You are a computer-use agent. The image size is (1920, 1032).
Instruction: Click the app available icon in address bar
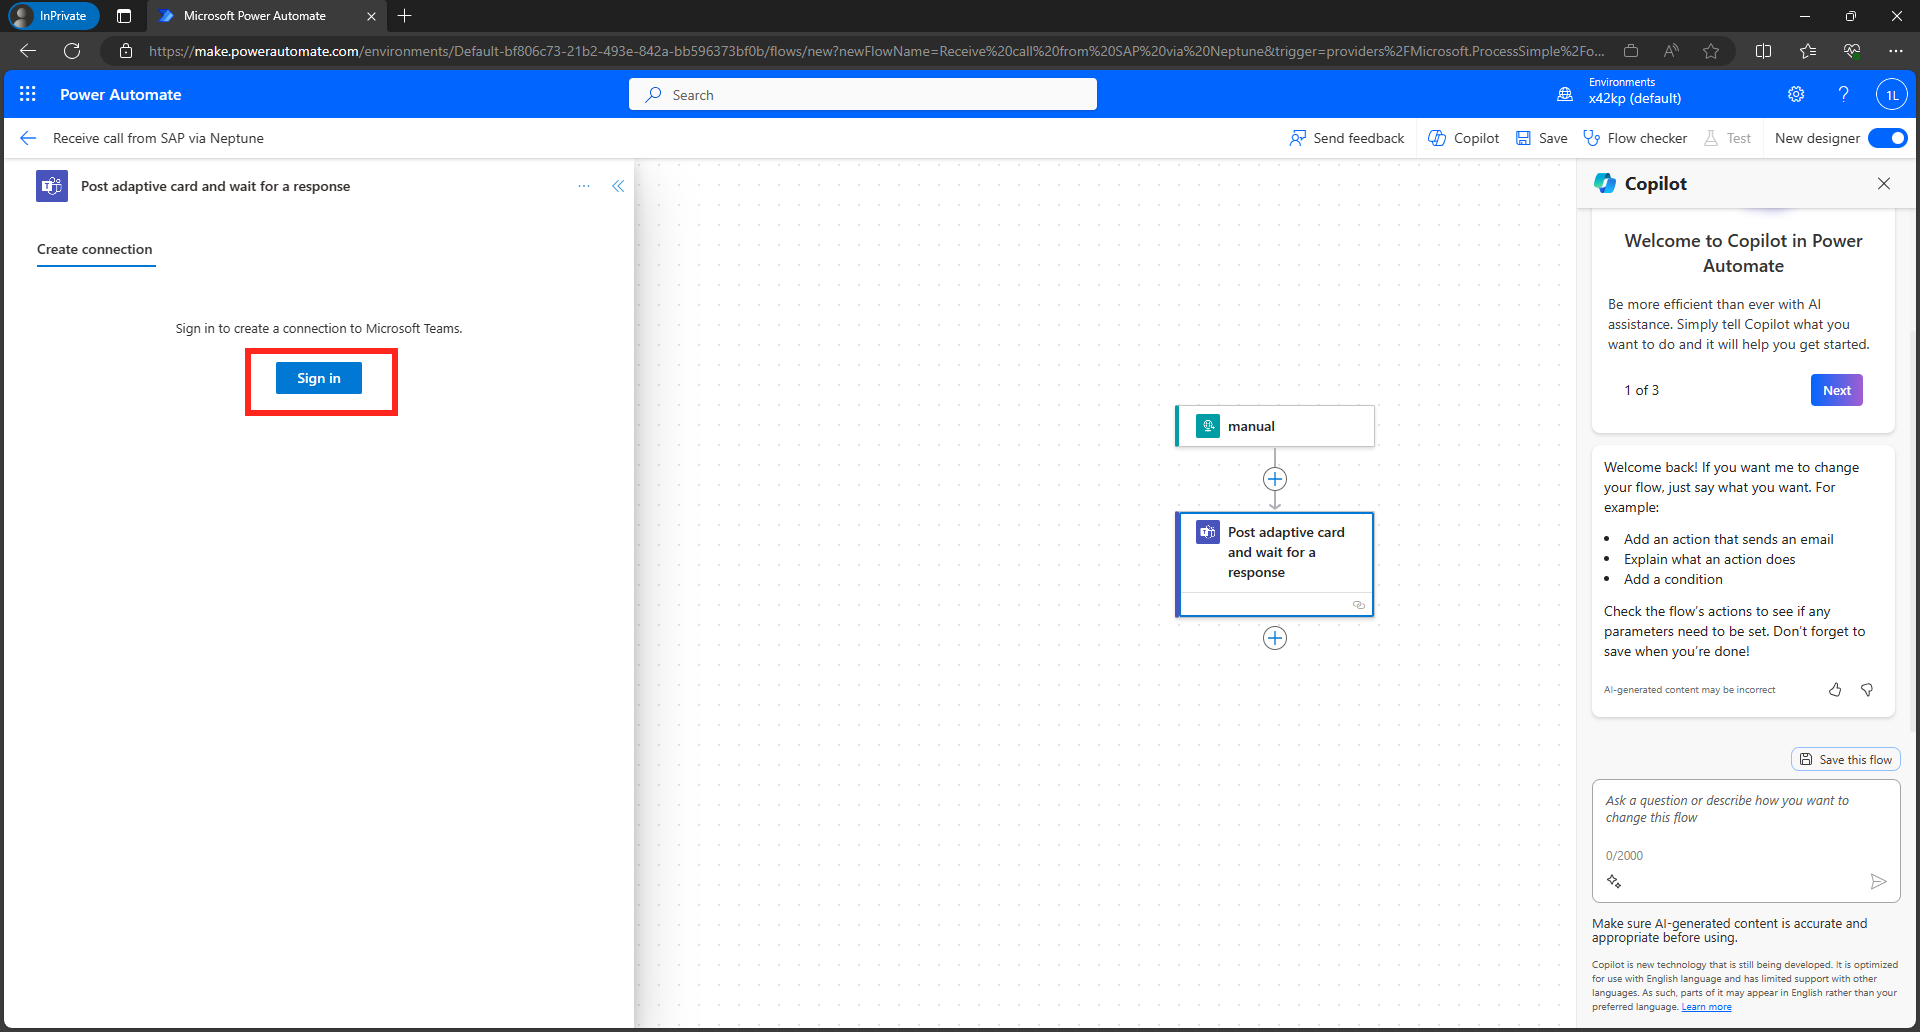click(x=1631, y=51)
